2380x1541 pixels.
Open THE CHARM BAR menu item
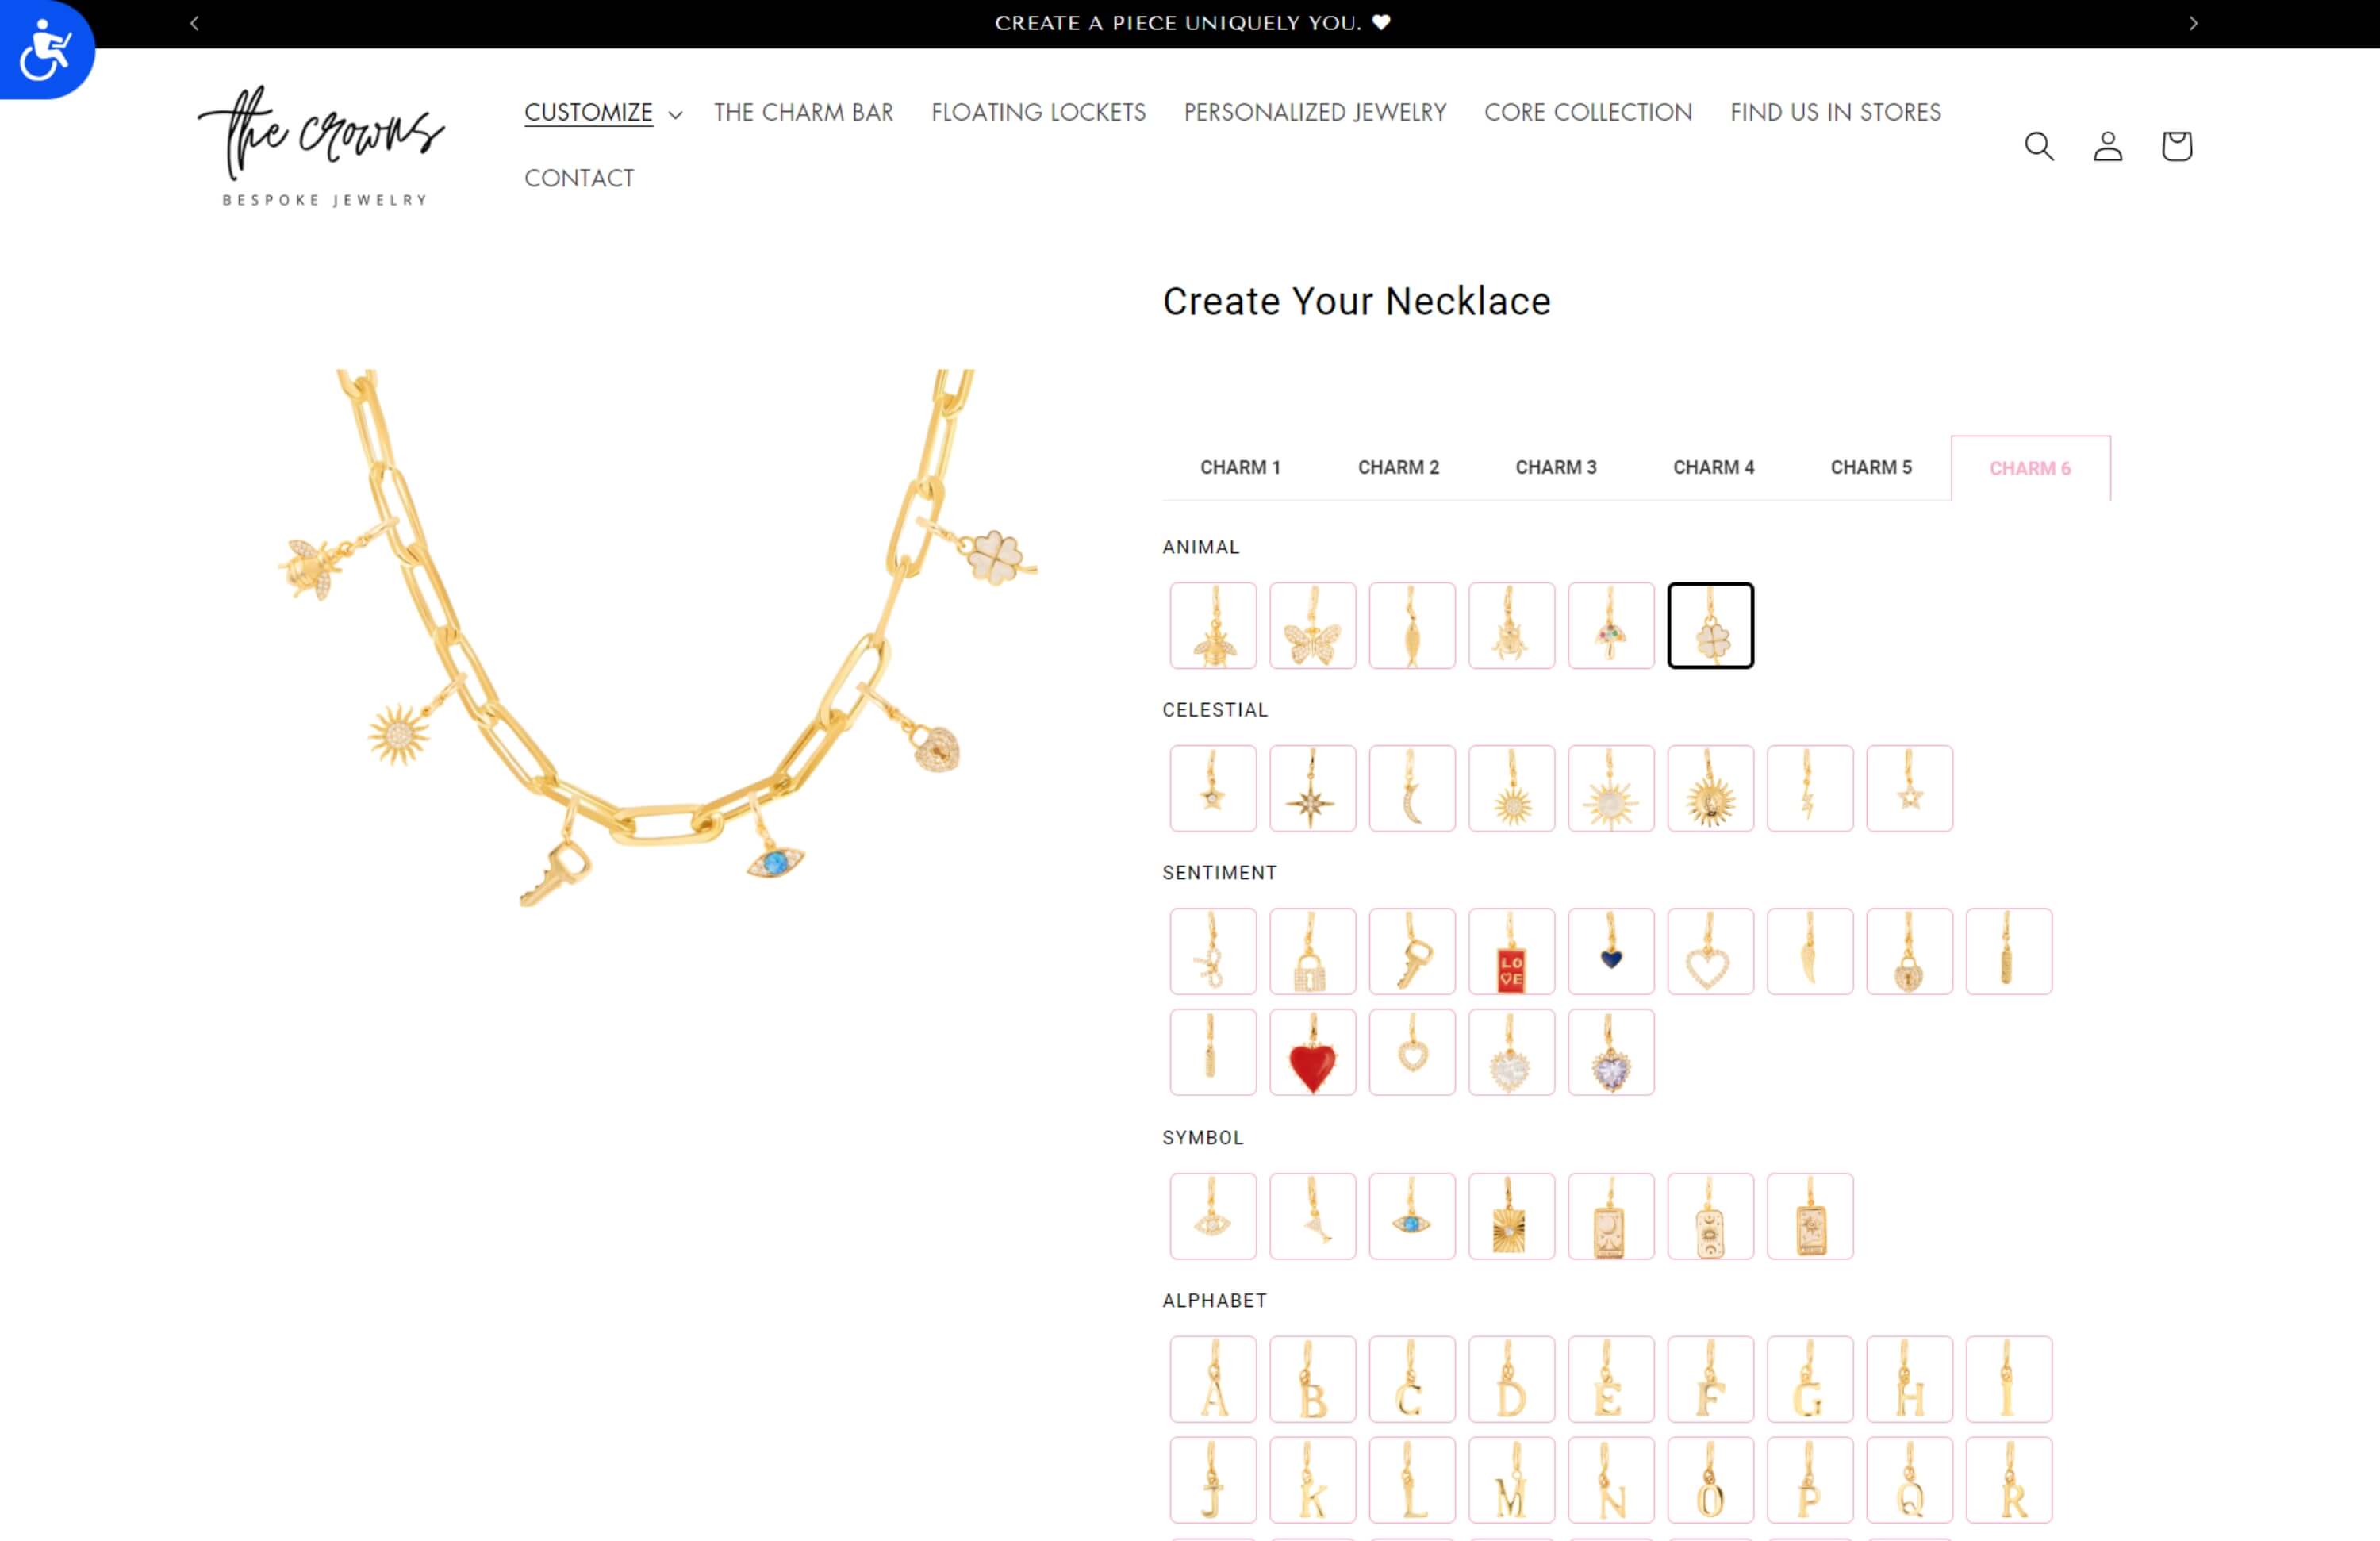[803, 113]
